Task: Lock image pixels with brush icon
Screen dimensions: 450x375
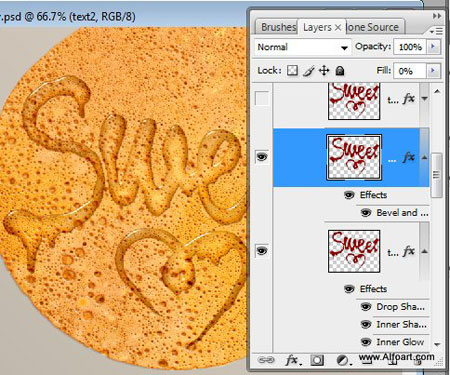Action: pos(308,71)
